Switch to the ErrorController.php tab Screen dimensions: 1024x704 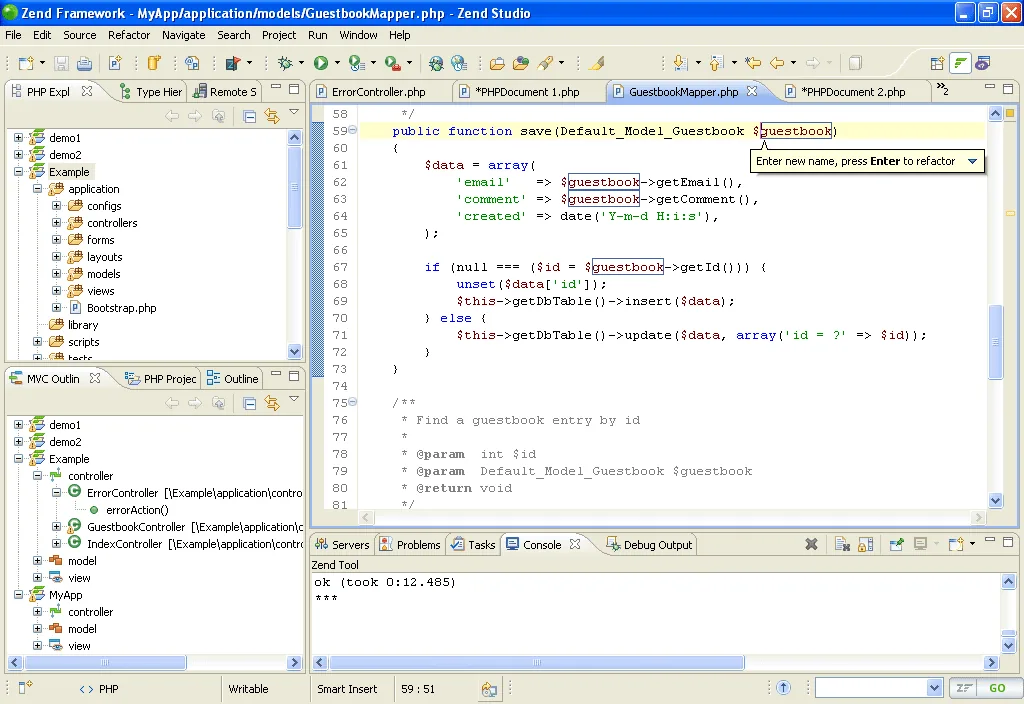tap(378, 92)
